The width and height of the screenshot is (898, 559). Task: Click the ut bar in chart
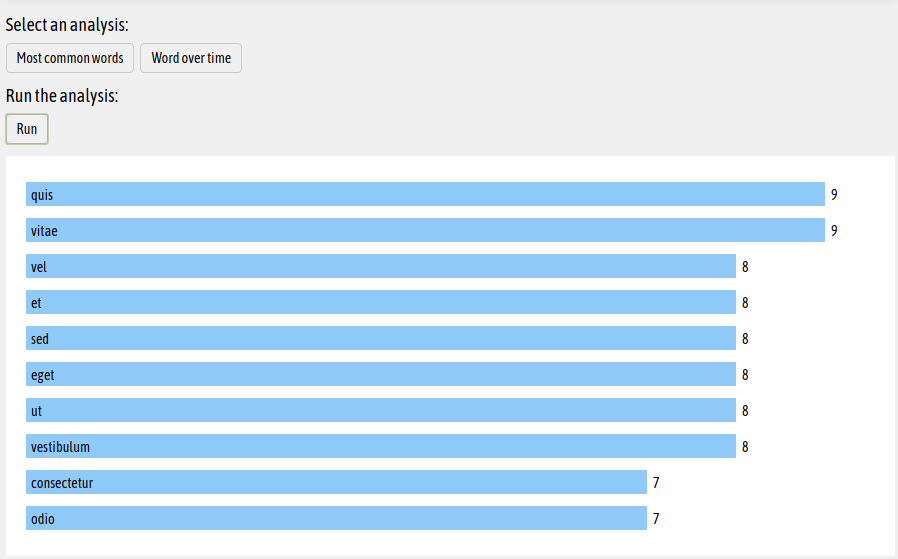(381, 411)
